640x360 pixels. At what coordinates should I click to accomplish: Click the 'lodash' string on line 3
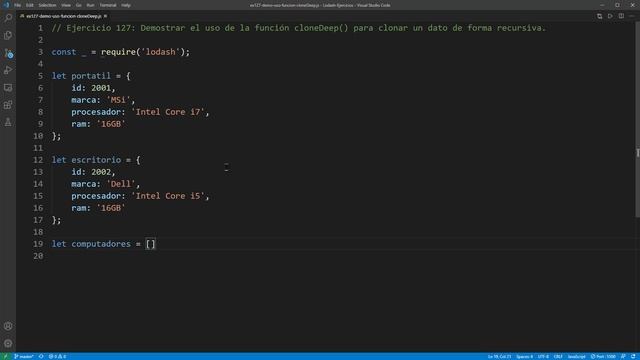160,52
